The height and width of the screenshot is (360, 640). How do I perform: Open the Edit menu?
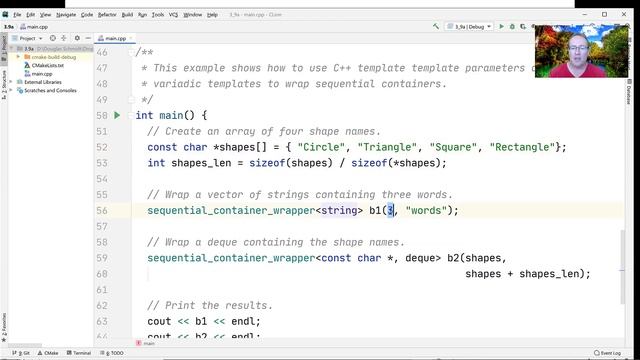[31, 15]
